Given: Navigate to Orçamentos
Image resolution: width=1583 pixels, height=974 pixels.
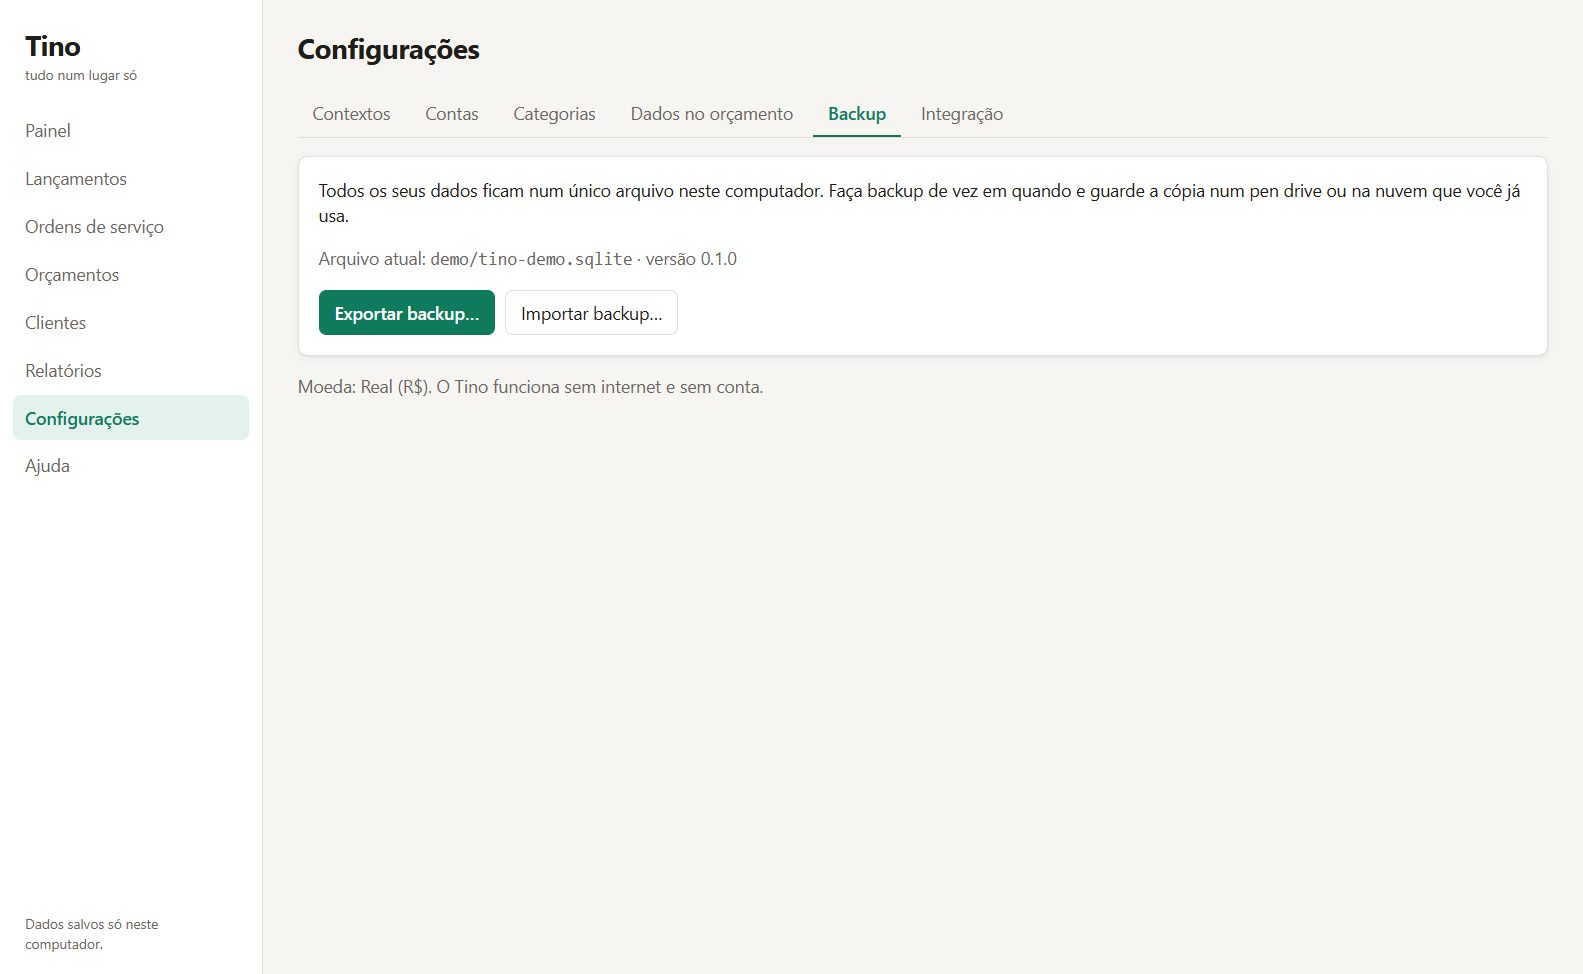Looking at the screenshot, I should (130, 275).
